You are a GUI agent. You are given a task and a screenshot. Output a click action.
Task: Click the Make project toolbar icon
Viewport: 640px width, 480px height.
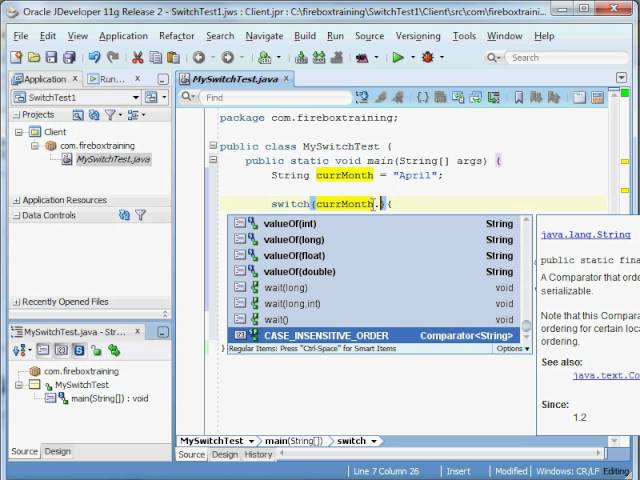[x=301, y=58]
